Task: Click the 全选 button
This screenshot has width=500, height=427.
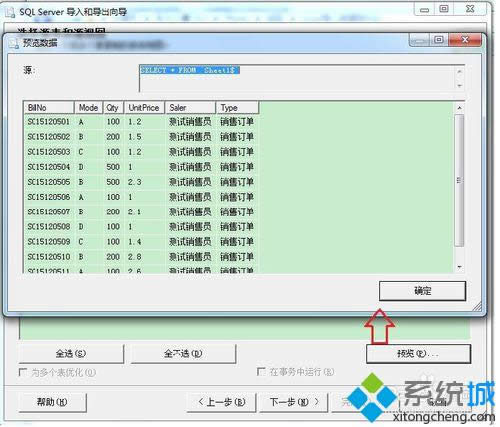Action: pos(71,354)
